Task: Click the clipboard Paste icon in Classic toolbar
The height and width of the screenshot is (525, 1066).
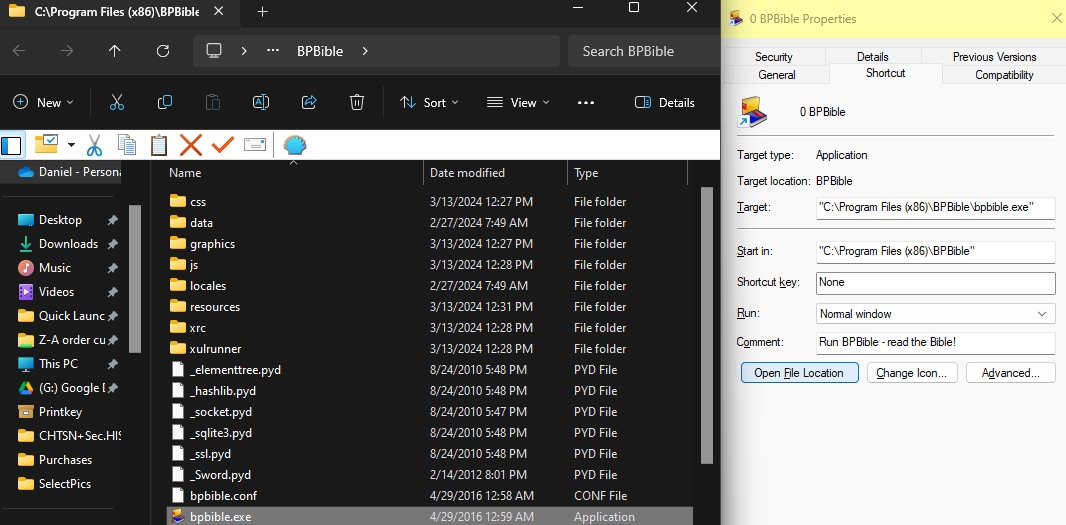Action: 158,145
